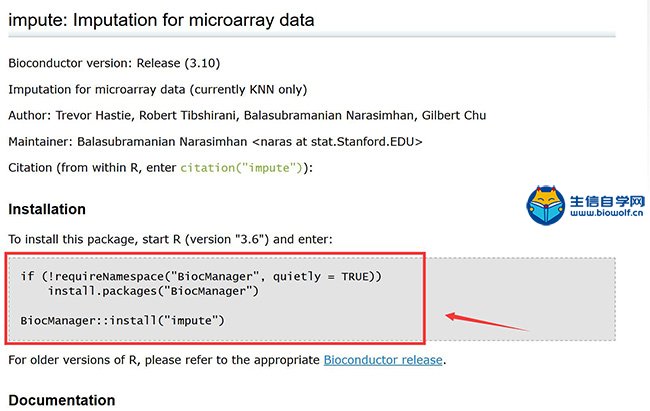Click the empty right part of code box

[x=520, y=299]
